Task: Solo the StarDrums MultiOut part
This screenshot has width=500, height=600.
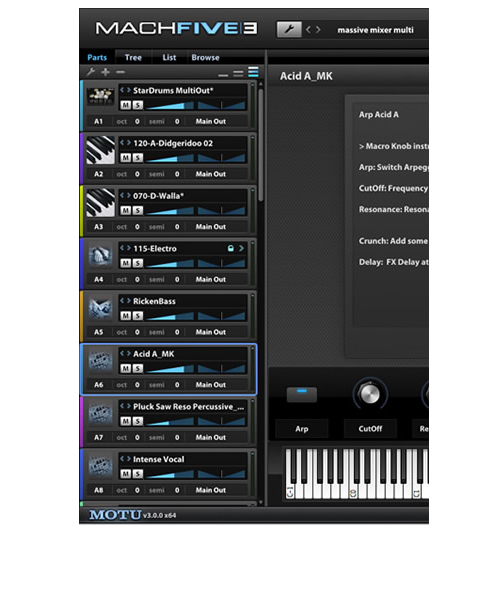Action: pos(138,105)
